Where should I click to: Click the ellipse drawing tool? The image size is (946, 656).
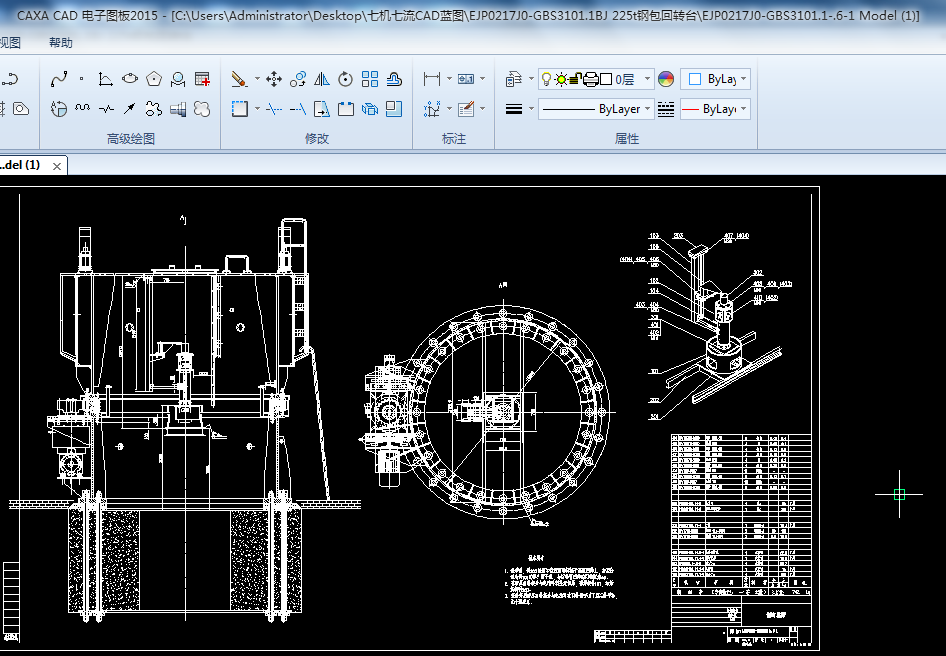coord(130,78)
